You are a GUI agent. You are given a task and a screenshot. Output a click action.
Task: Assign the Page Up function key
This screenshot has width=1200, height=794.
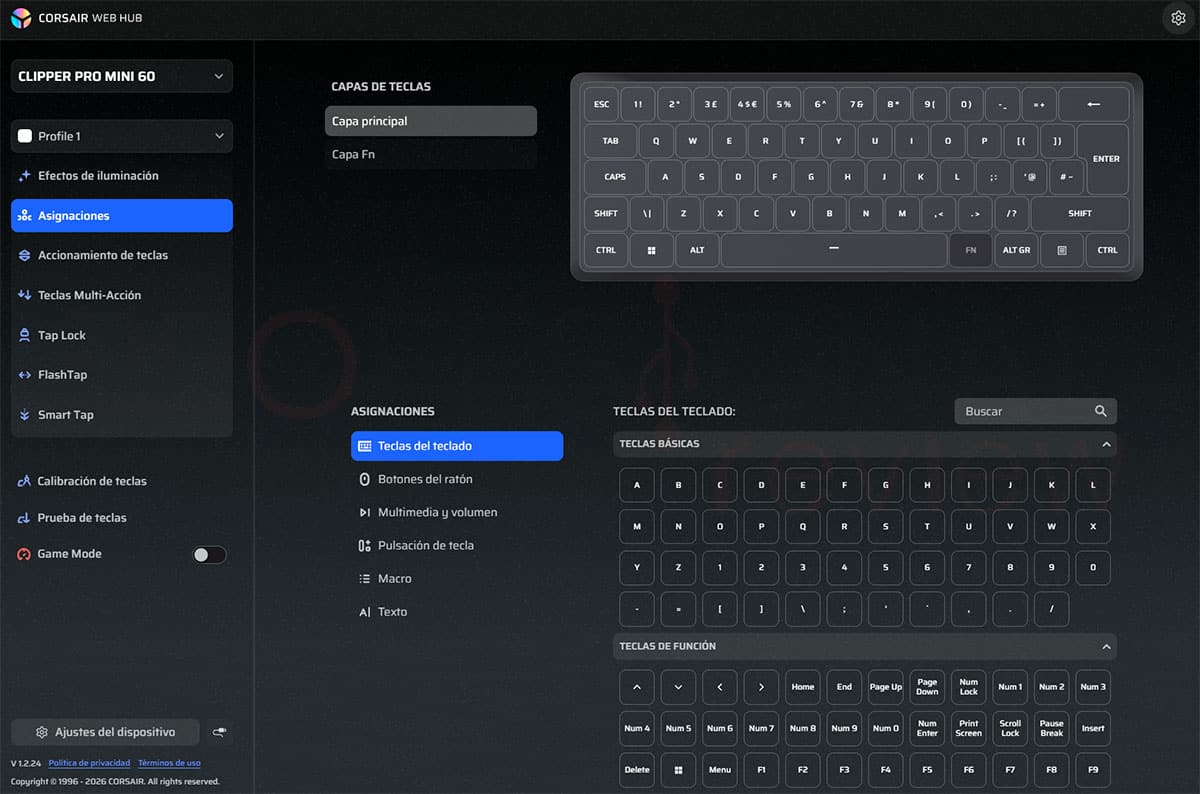[886, 687]
